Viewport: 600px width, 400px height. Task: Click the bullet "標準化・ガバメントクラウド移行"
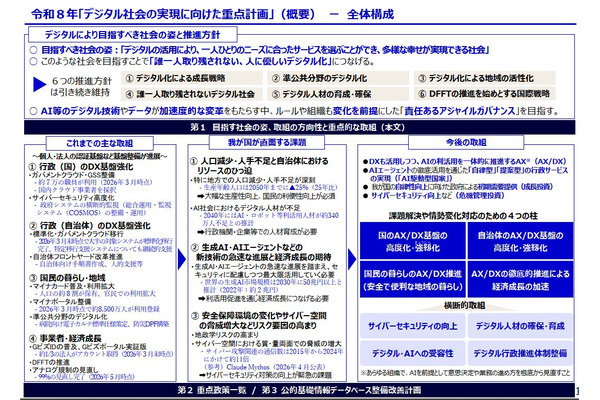[x=76, y=233]
